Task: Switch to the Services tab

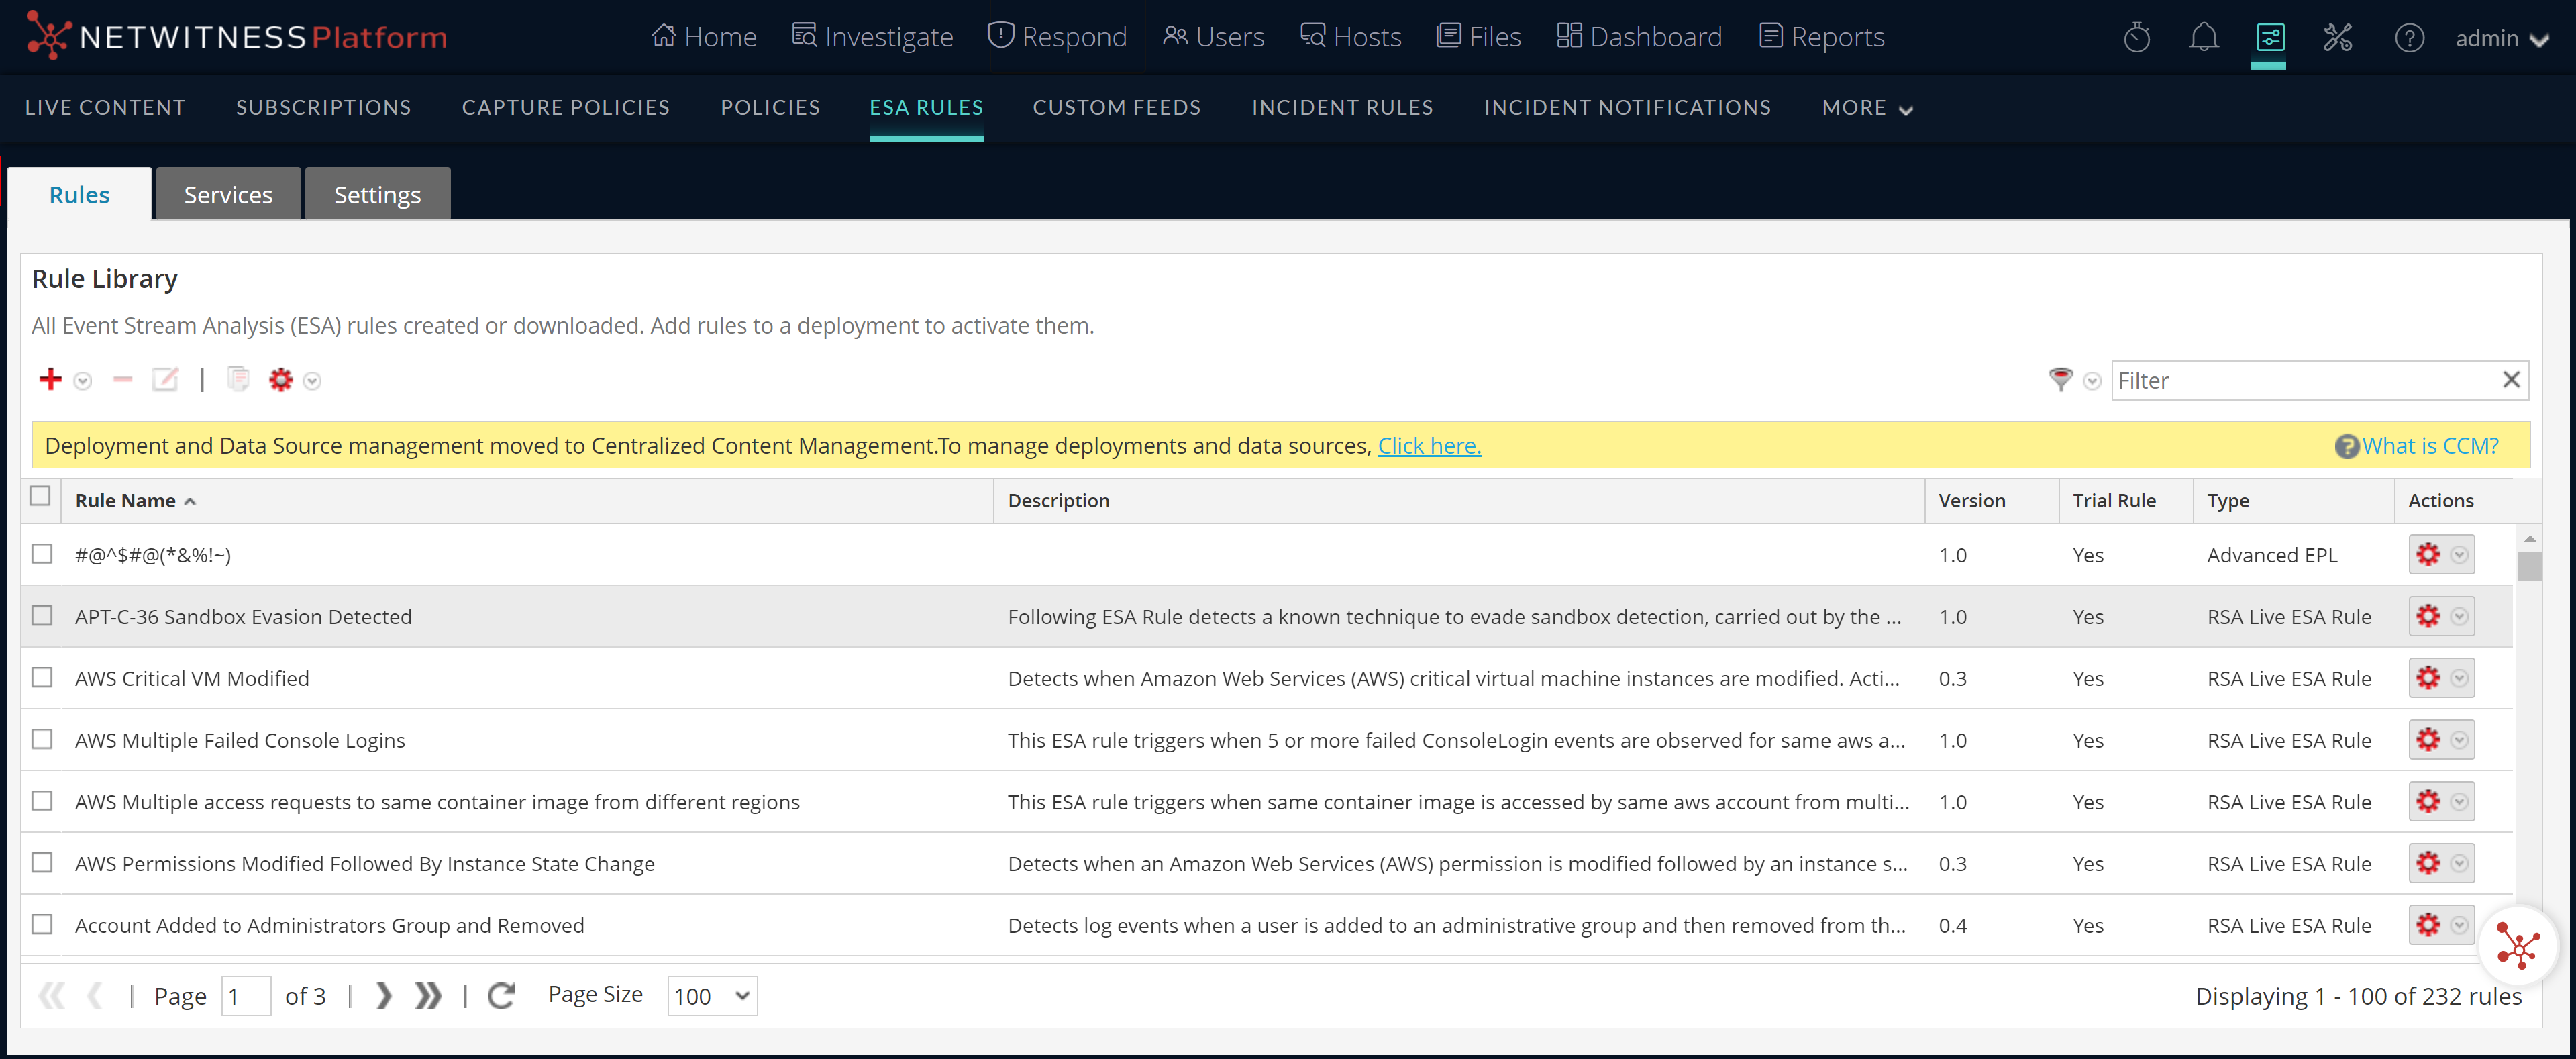Action: coord(228,194)
